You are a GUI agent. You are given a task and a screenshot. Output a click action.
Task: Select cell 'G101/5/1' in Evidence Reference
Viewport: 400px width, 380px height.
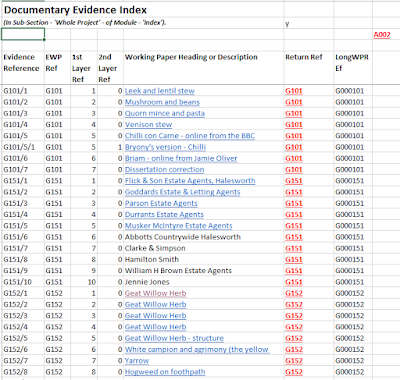(23, 147)
